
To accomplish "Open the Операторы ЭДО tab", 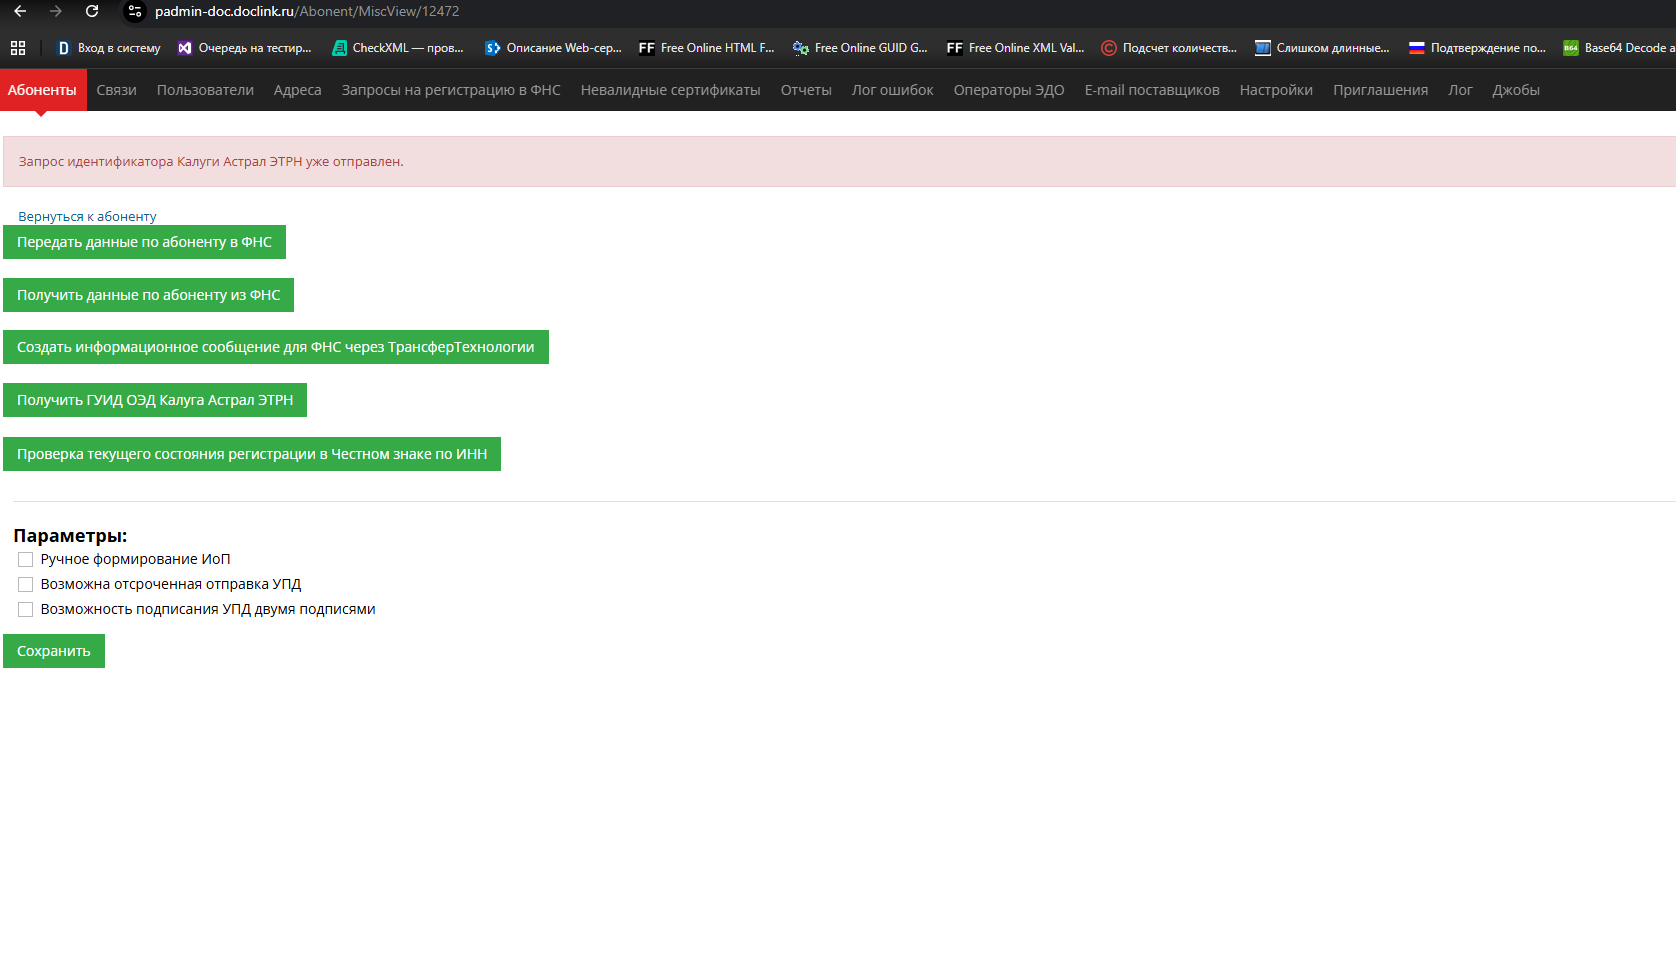I will point(1009,90).
